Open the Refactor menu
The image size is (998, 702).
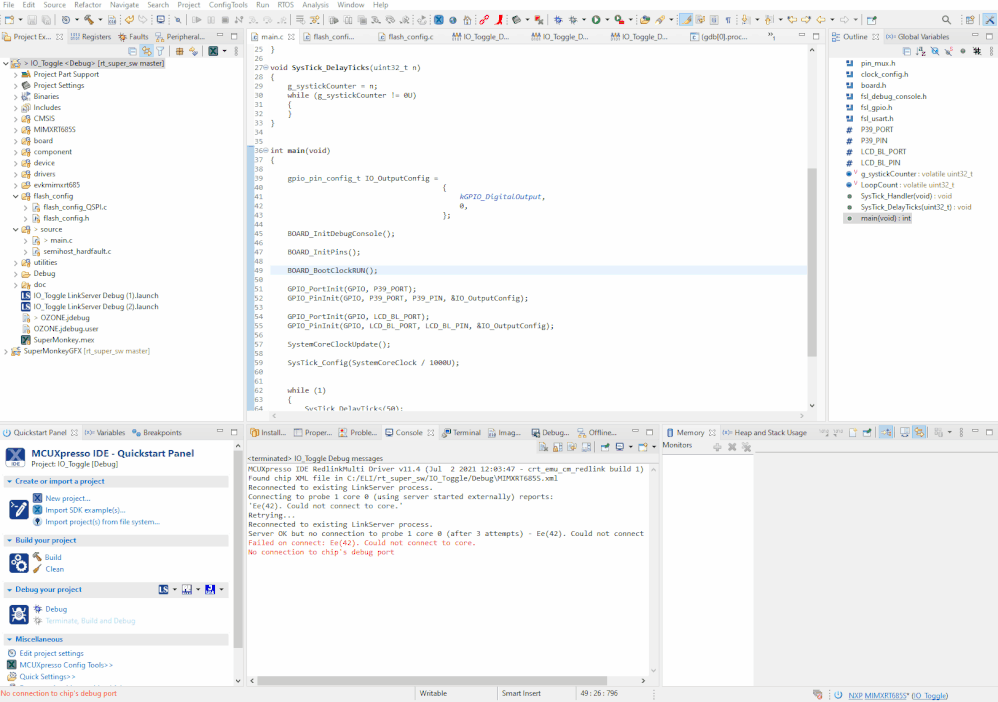click(88, 4)
